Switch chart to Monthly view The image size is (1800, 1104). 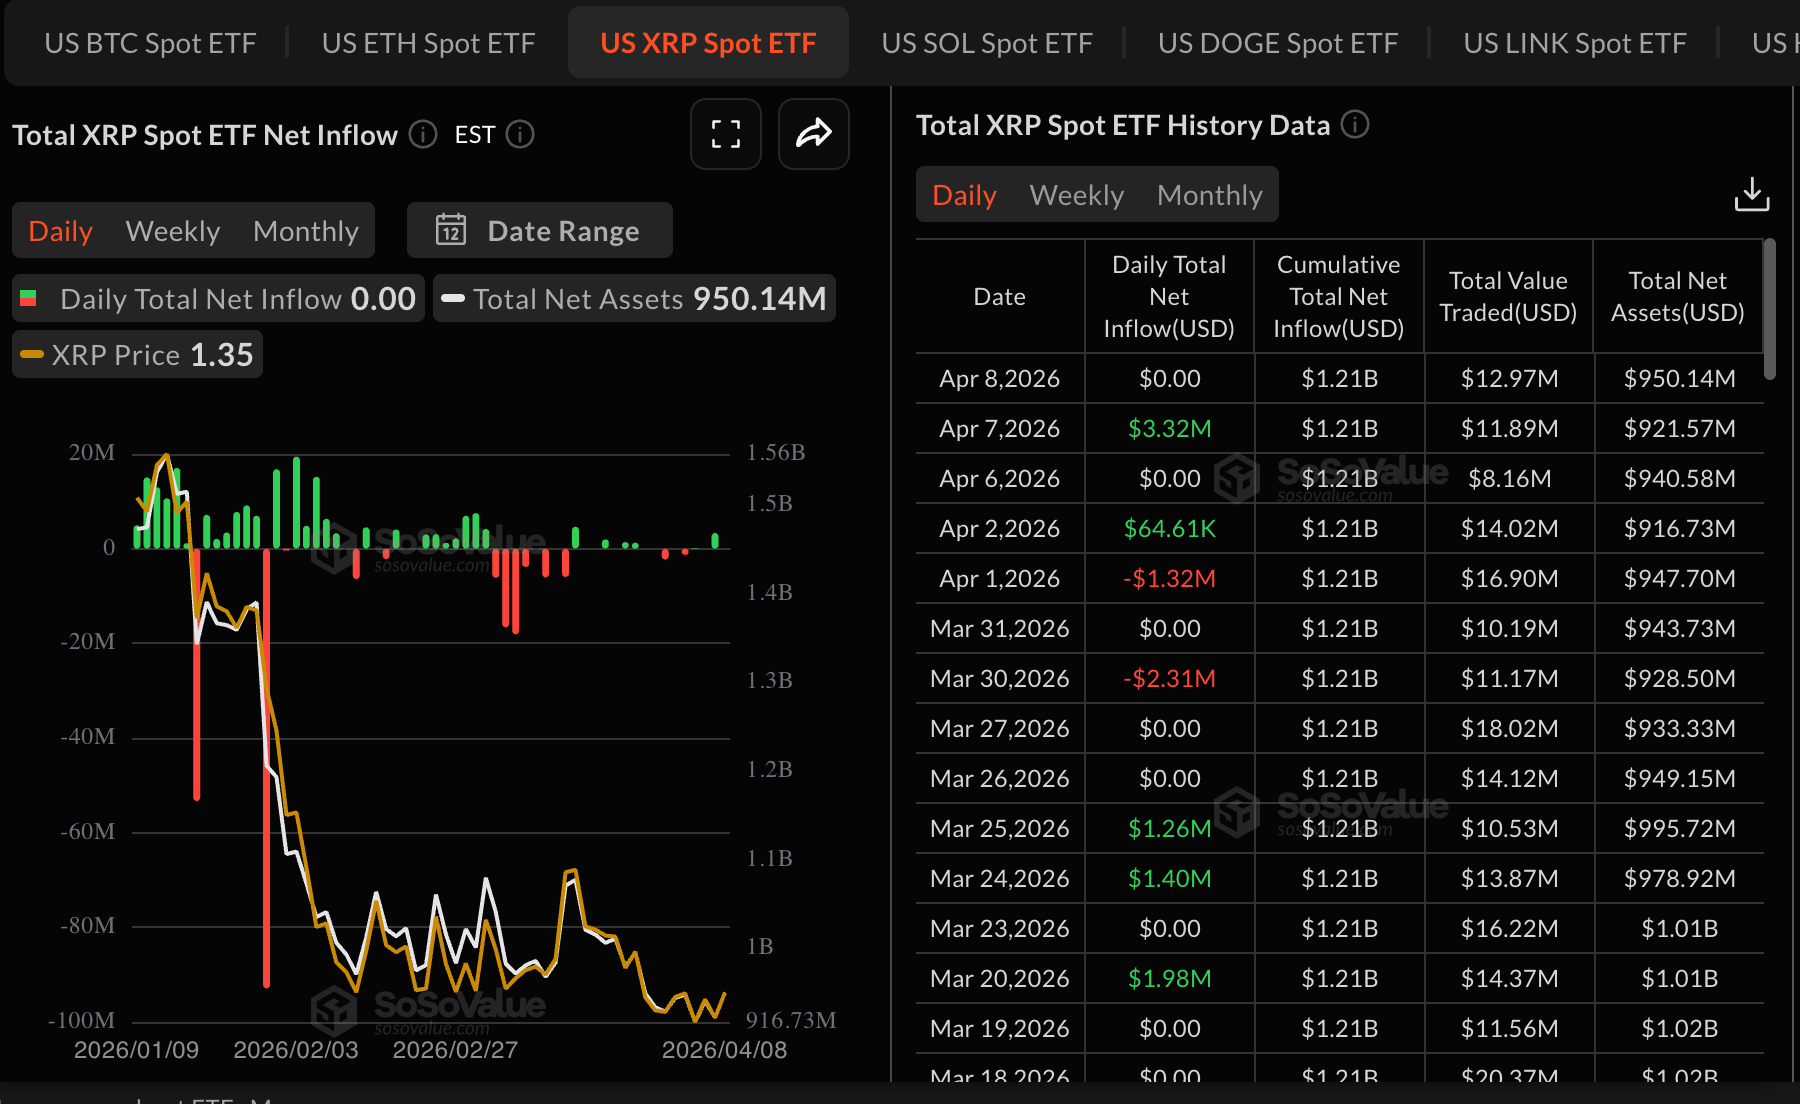305,231
